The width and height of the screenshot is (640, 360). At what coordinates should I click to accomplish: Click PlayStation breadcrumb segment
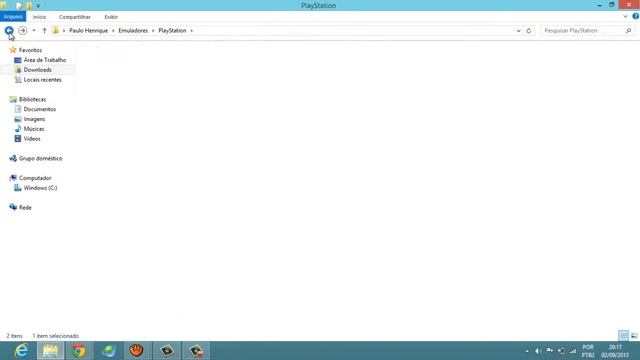pyautogui.click(x=172, y=31)
